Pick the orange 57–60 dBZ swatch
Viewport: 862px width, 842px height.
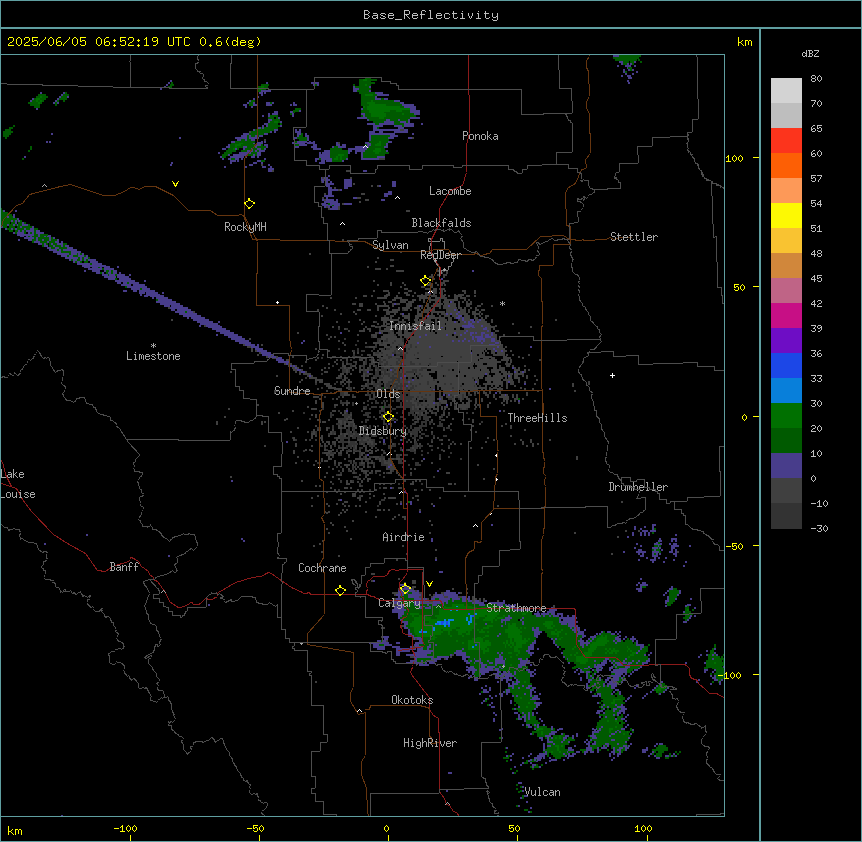(786, 166)
